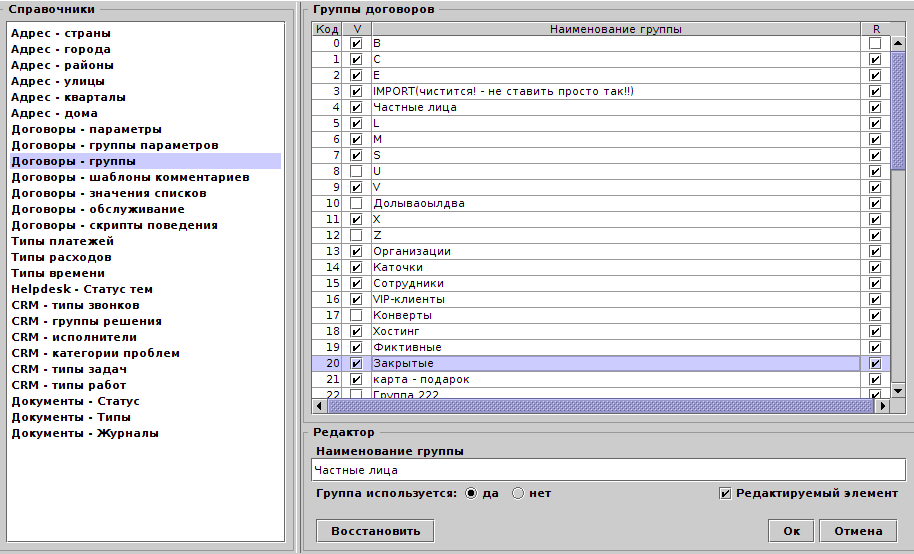914x554 pixels.
Task: Select the 'нет' radio button
Action: [518, 494]
